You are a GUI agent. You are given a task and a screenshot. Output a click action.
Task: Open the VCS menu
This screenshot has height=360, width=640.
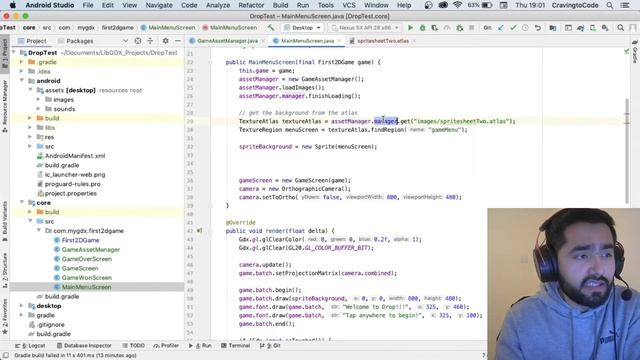tap(349, 5)
